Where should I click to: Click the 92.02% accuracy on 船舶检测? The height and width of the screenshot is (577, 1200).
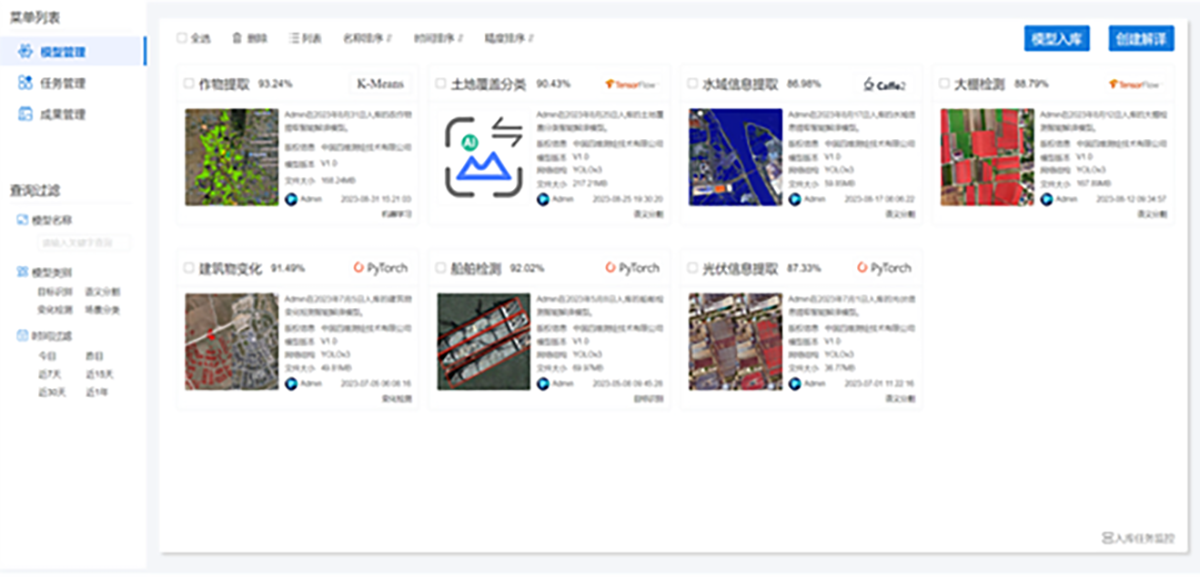(x=527, y=269)
